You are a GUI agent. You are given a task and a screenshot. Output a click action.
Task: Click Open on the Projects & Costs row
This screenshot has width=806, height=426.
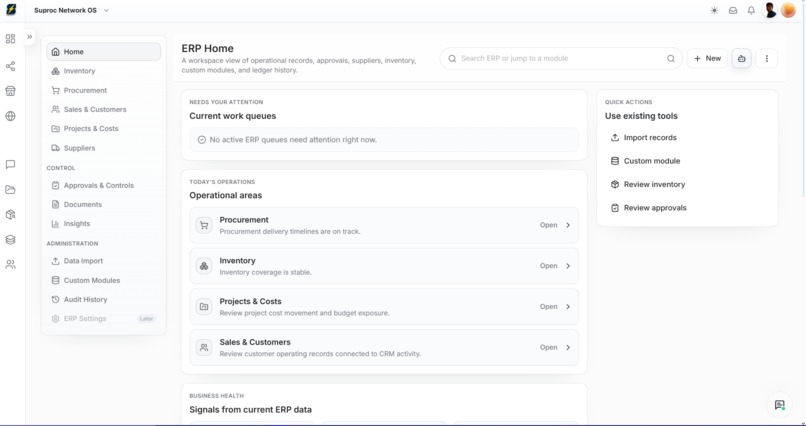(548, 307)
